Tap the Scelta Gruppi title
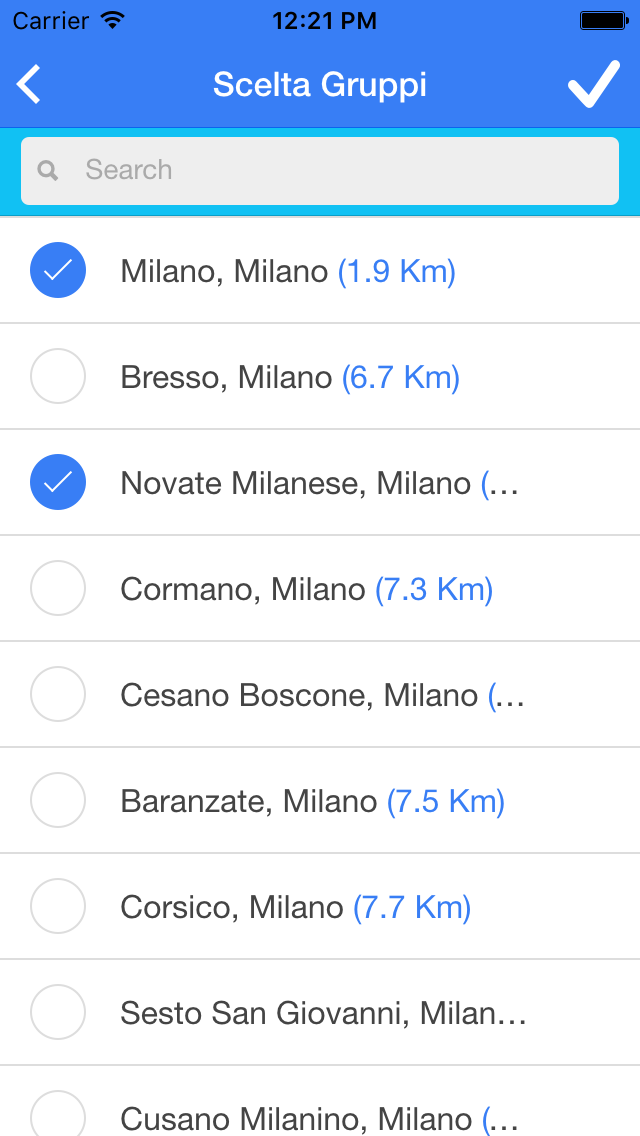 320,85
